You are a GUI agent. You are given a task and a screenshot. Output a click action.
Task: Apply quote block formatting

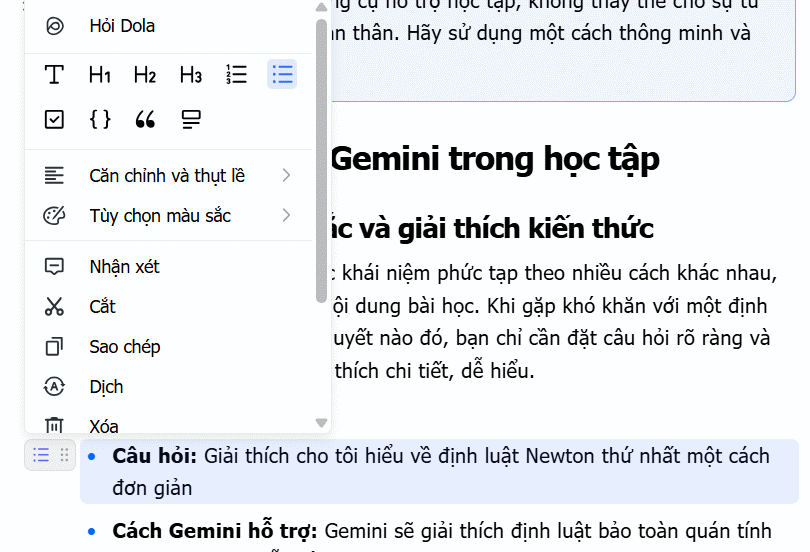point(145,119)
